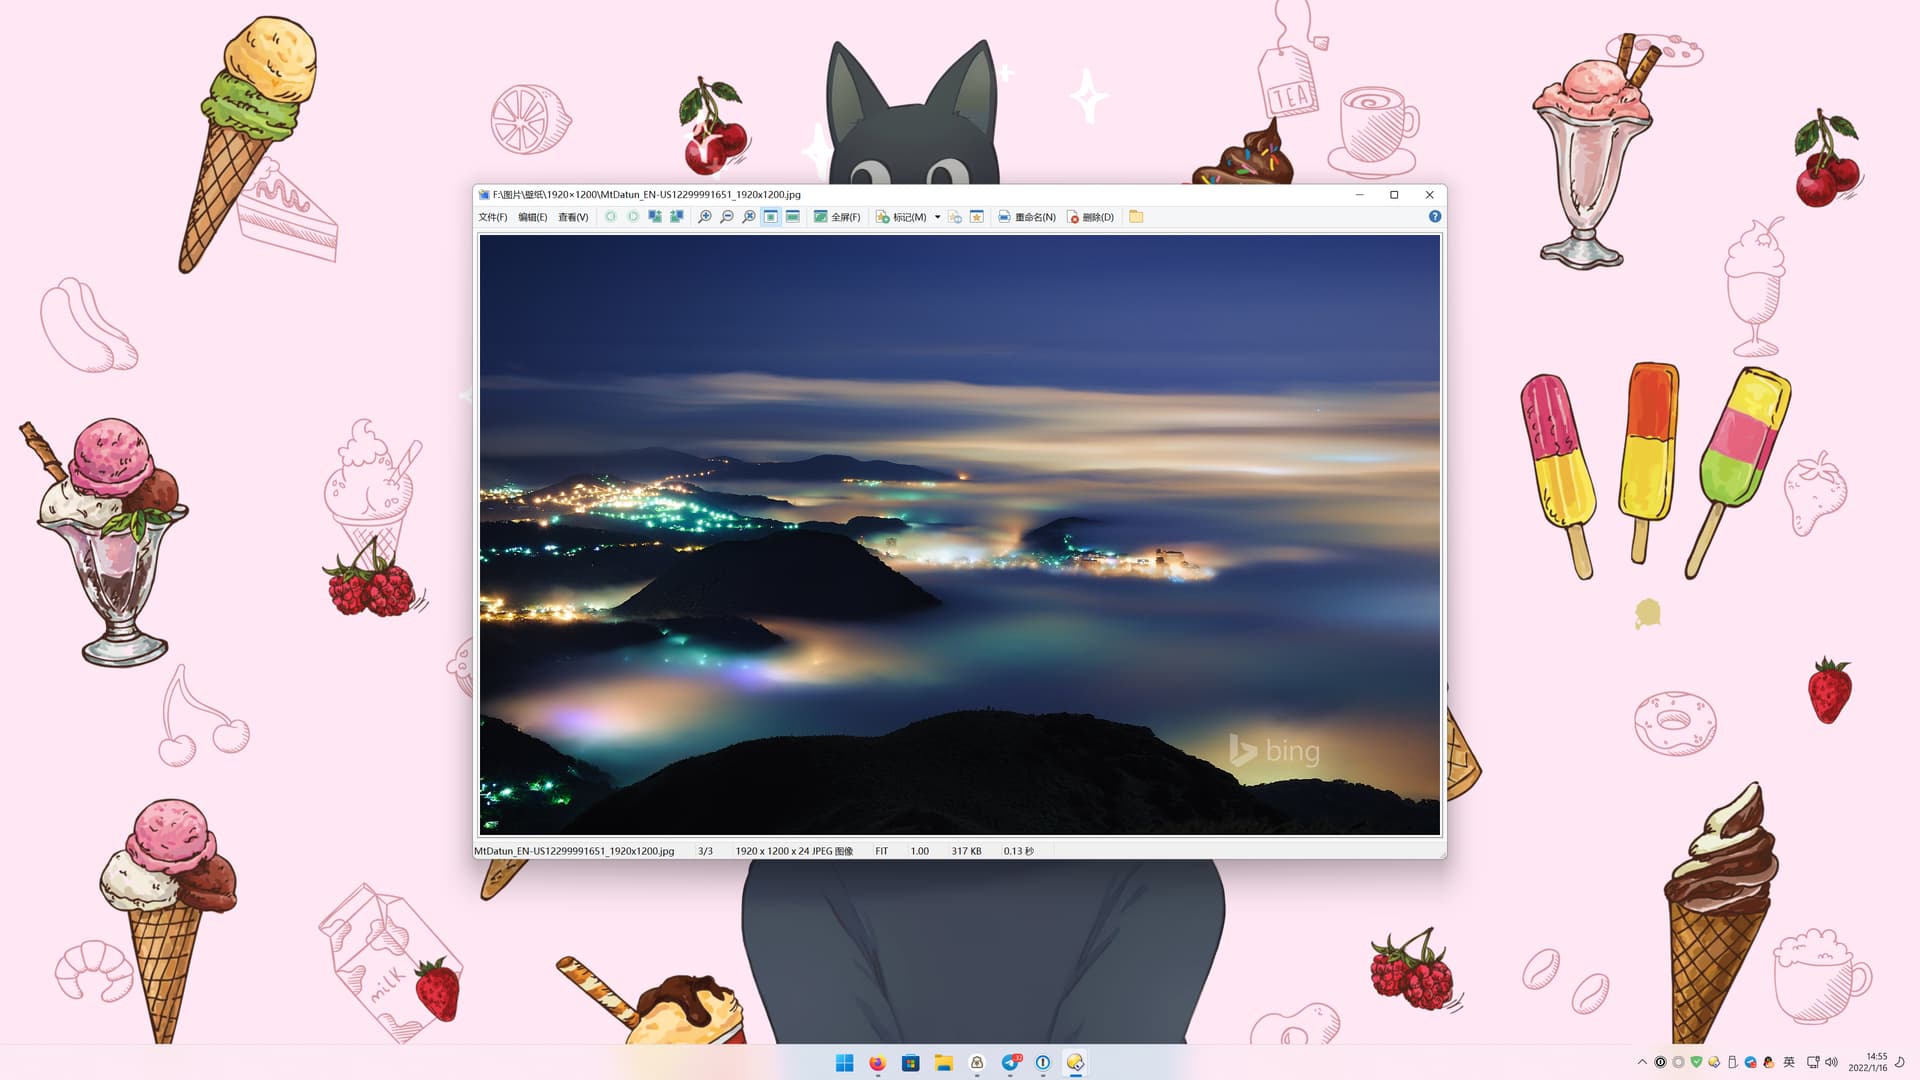
Task: Click the zoom out magnifier icon
Action: coord(727,217)
